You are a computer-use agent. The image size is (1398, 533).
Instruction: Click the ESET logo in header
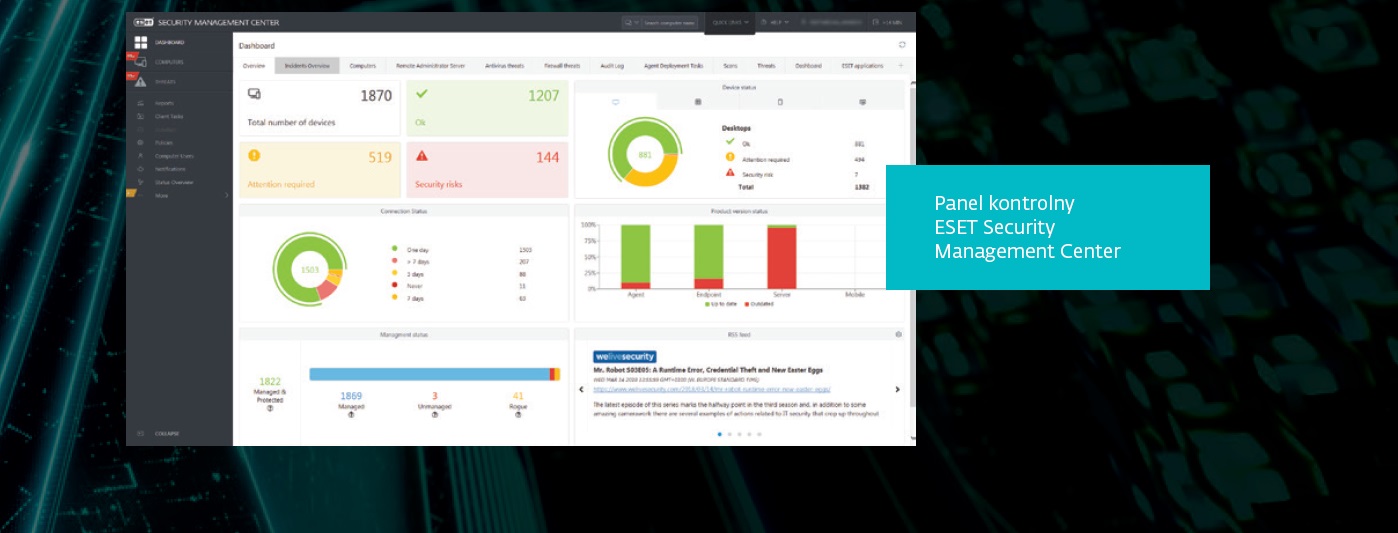coord(145,21)
